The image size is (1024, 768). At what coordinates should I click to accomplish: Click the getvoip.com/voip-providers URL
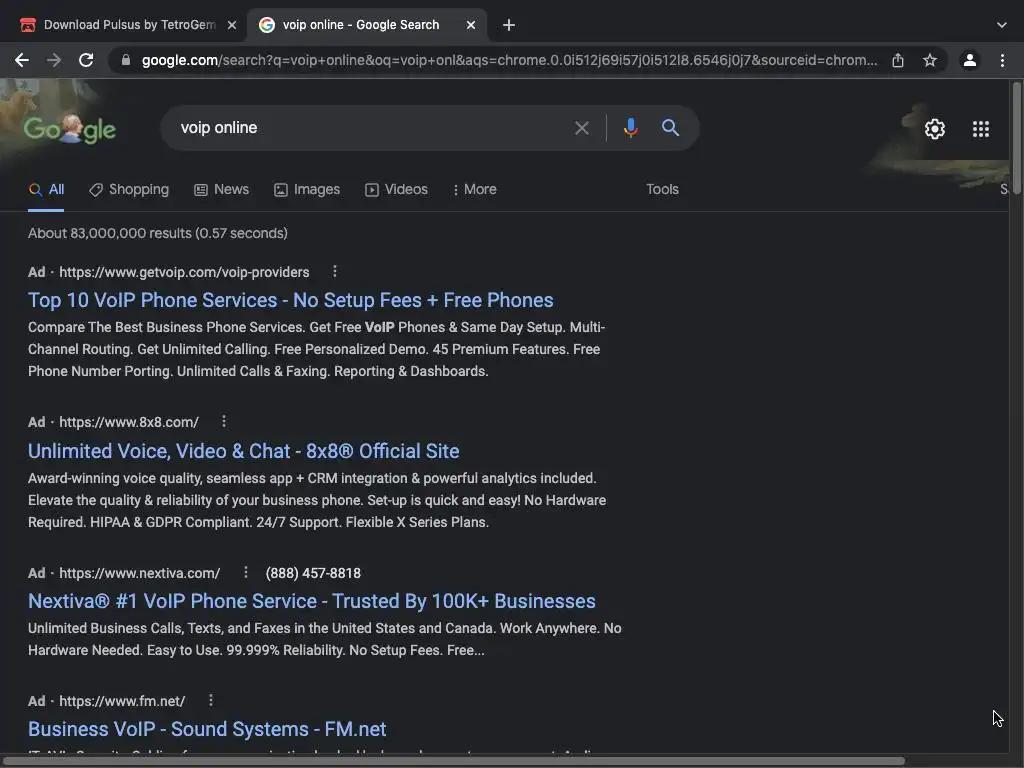tap(184, 272)
